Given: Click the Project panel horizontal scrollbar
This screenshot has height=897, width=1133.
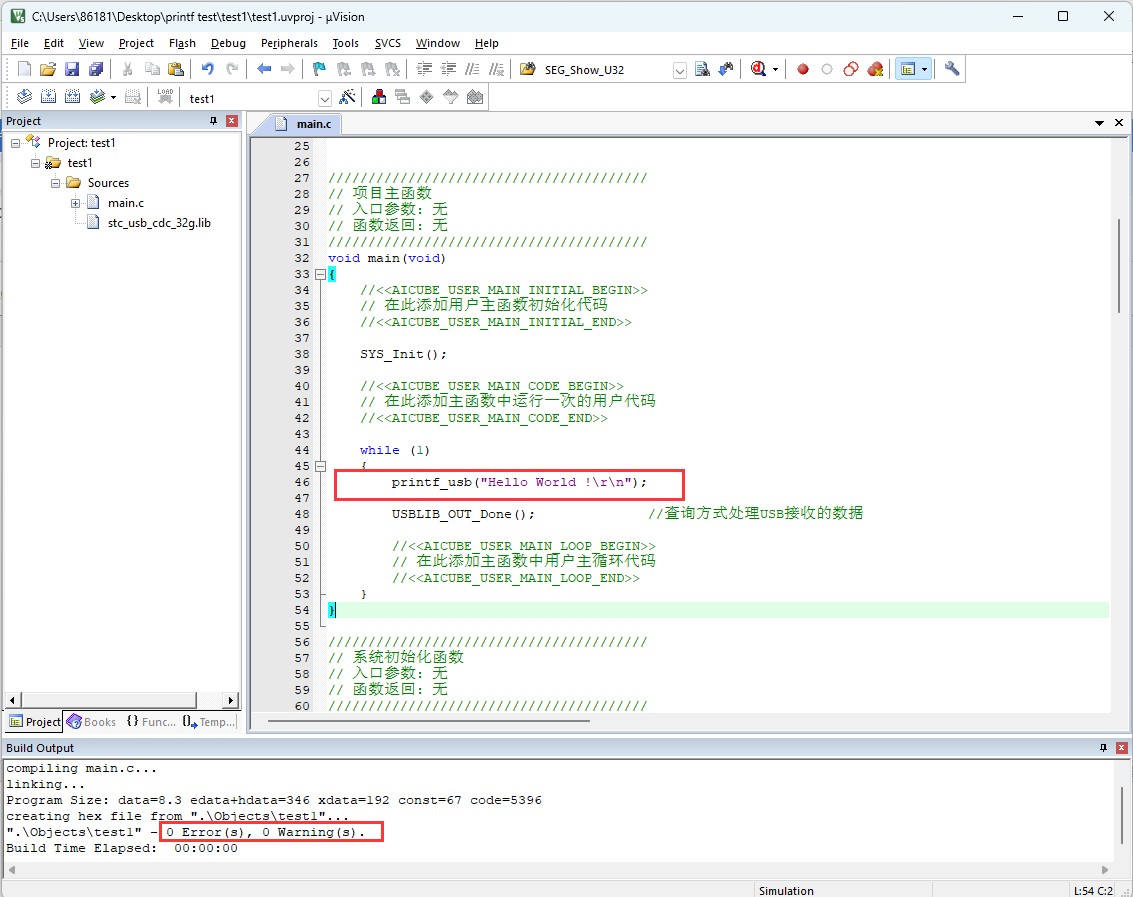Looking at the screenshot, I should [108, 700].
